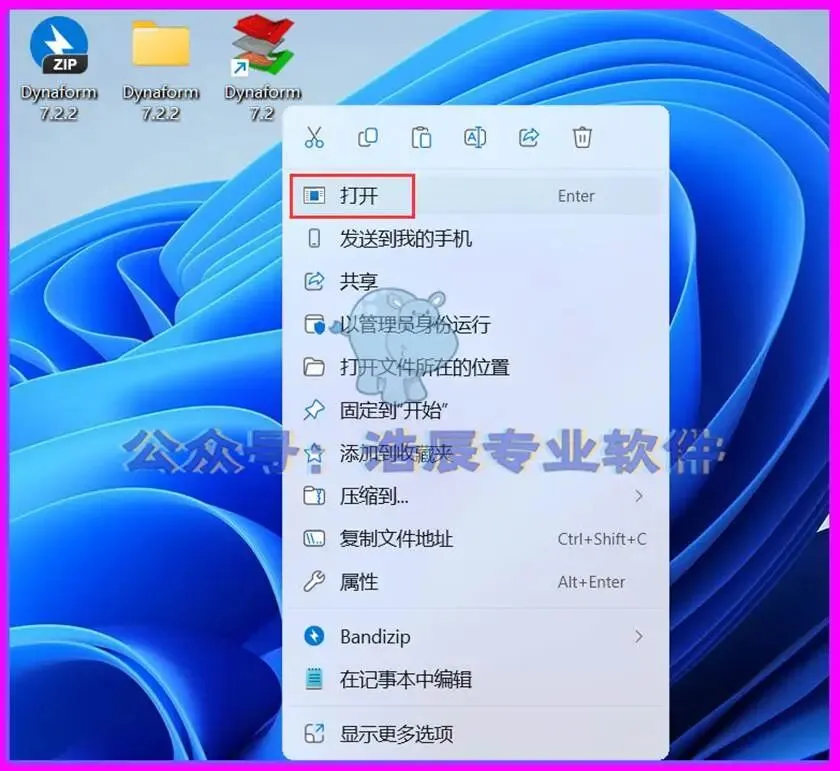Screen dimensions: 840x771
Task: Select 添加到收藏夹 item
Action: click(x=475, y=453)
